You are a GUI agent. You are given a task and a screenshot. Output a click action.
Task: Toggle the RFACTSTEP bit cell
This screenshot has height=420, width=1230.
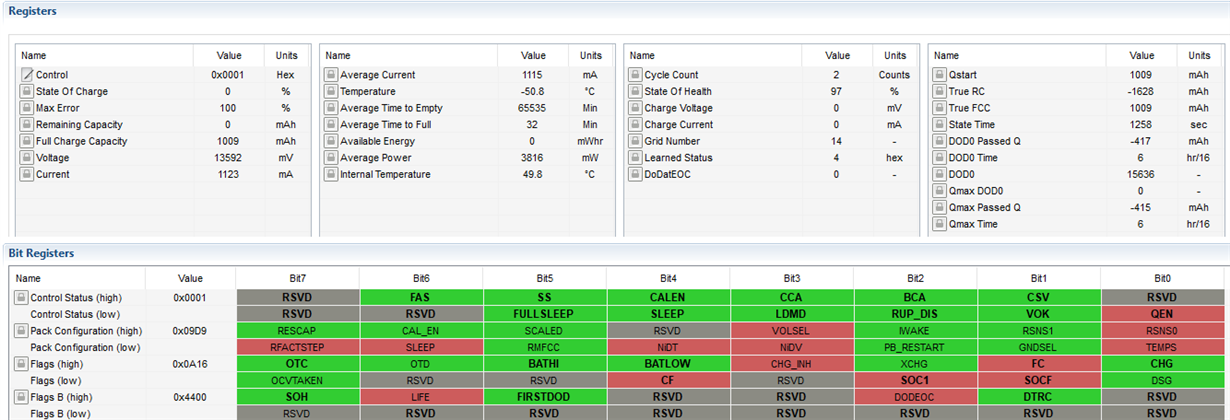click(x=298, y=347)
